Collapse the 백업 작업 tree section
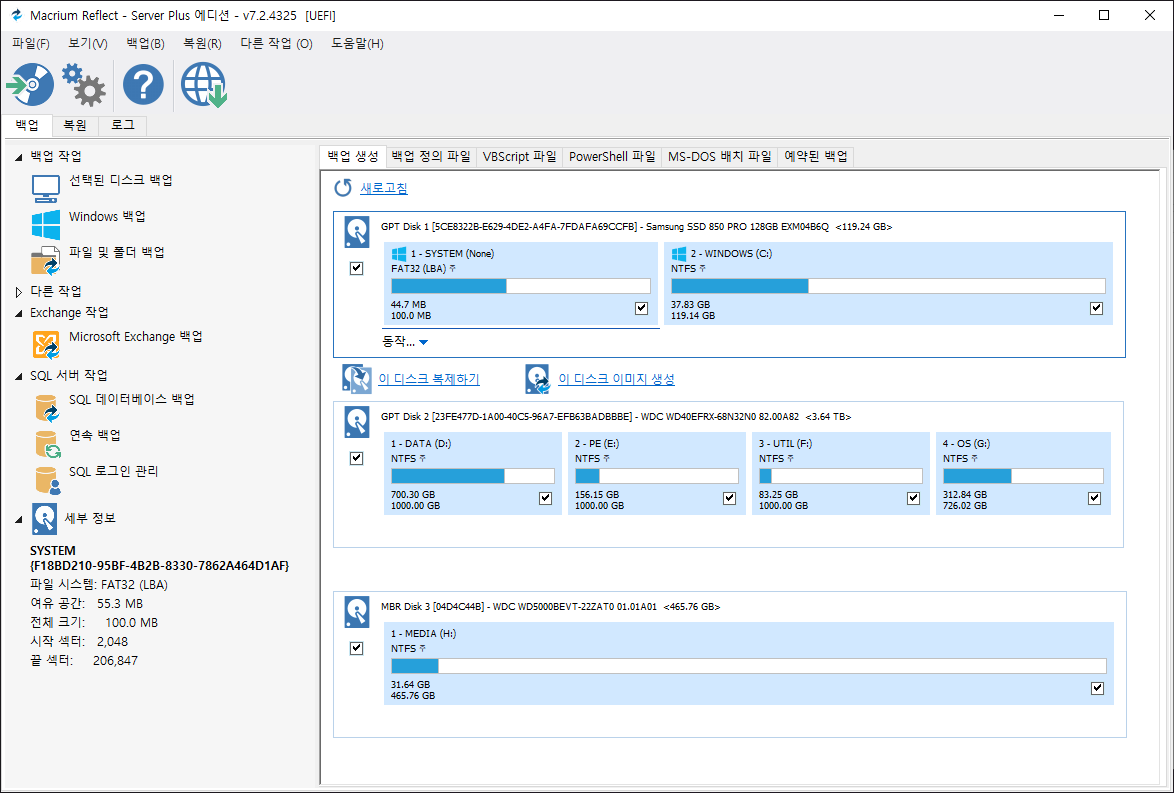The width and height of the screenshot is (1174, 793). (x=19, y=157)
